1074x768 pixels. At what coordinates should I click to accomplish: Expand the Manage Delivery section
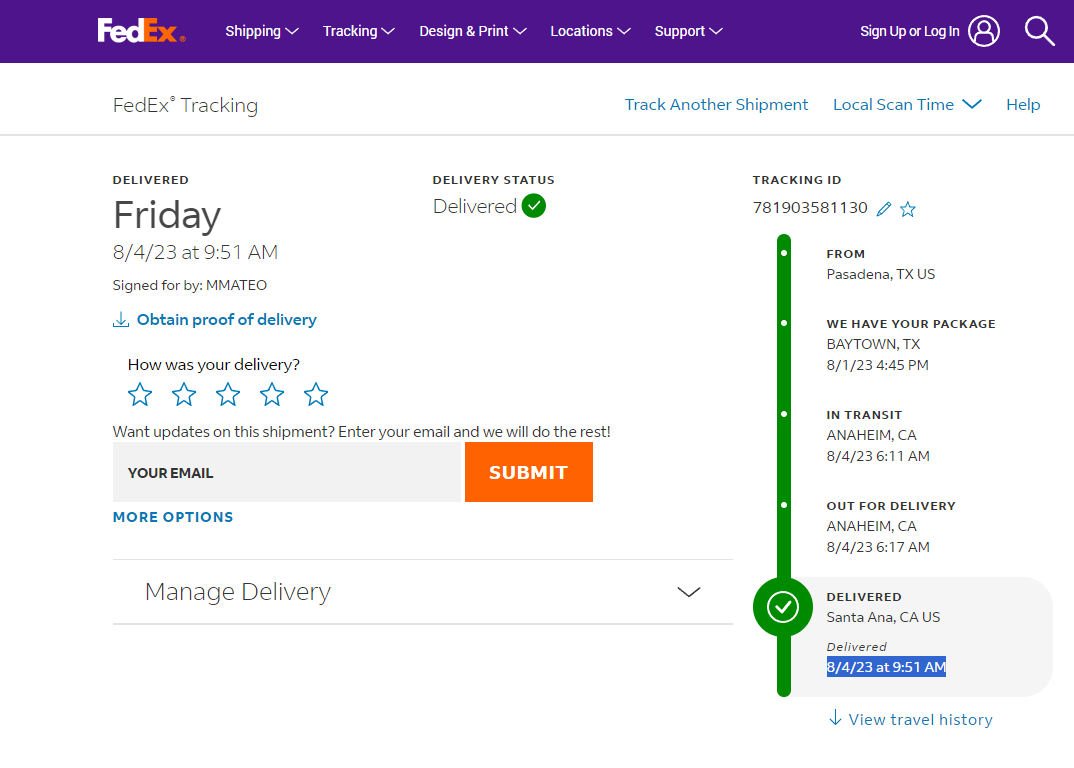(423, 592)
